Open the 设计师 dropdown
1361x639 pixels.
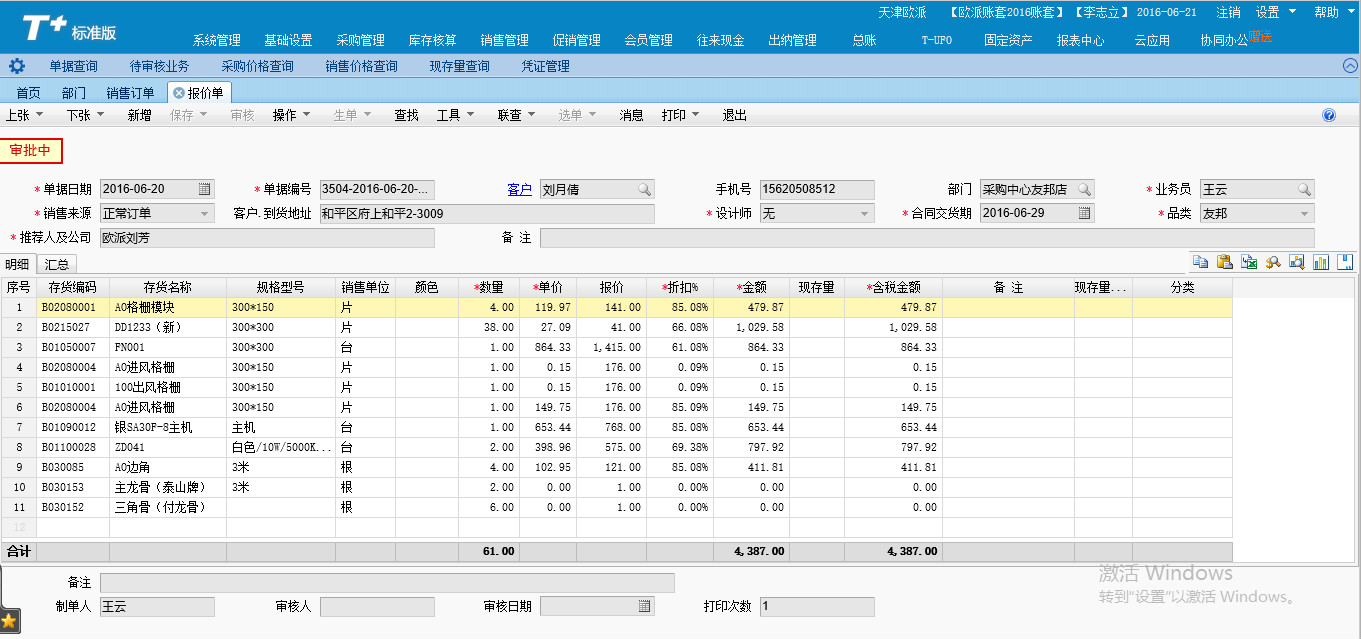(865, 213)
